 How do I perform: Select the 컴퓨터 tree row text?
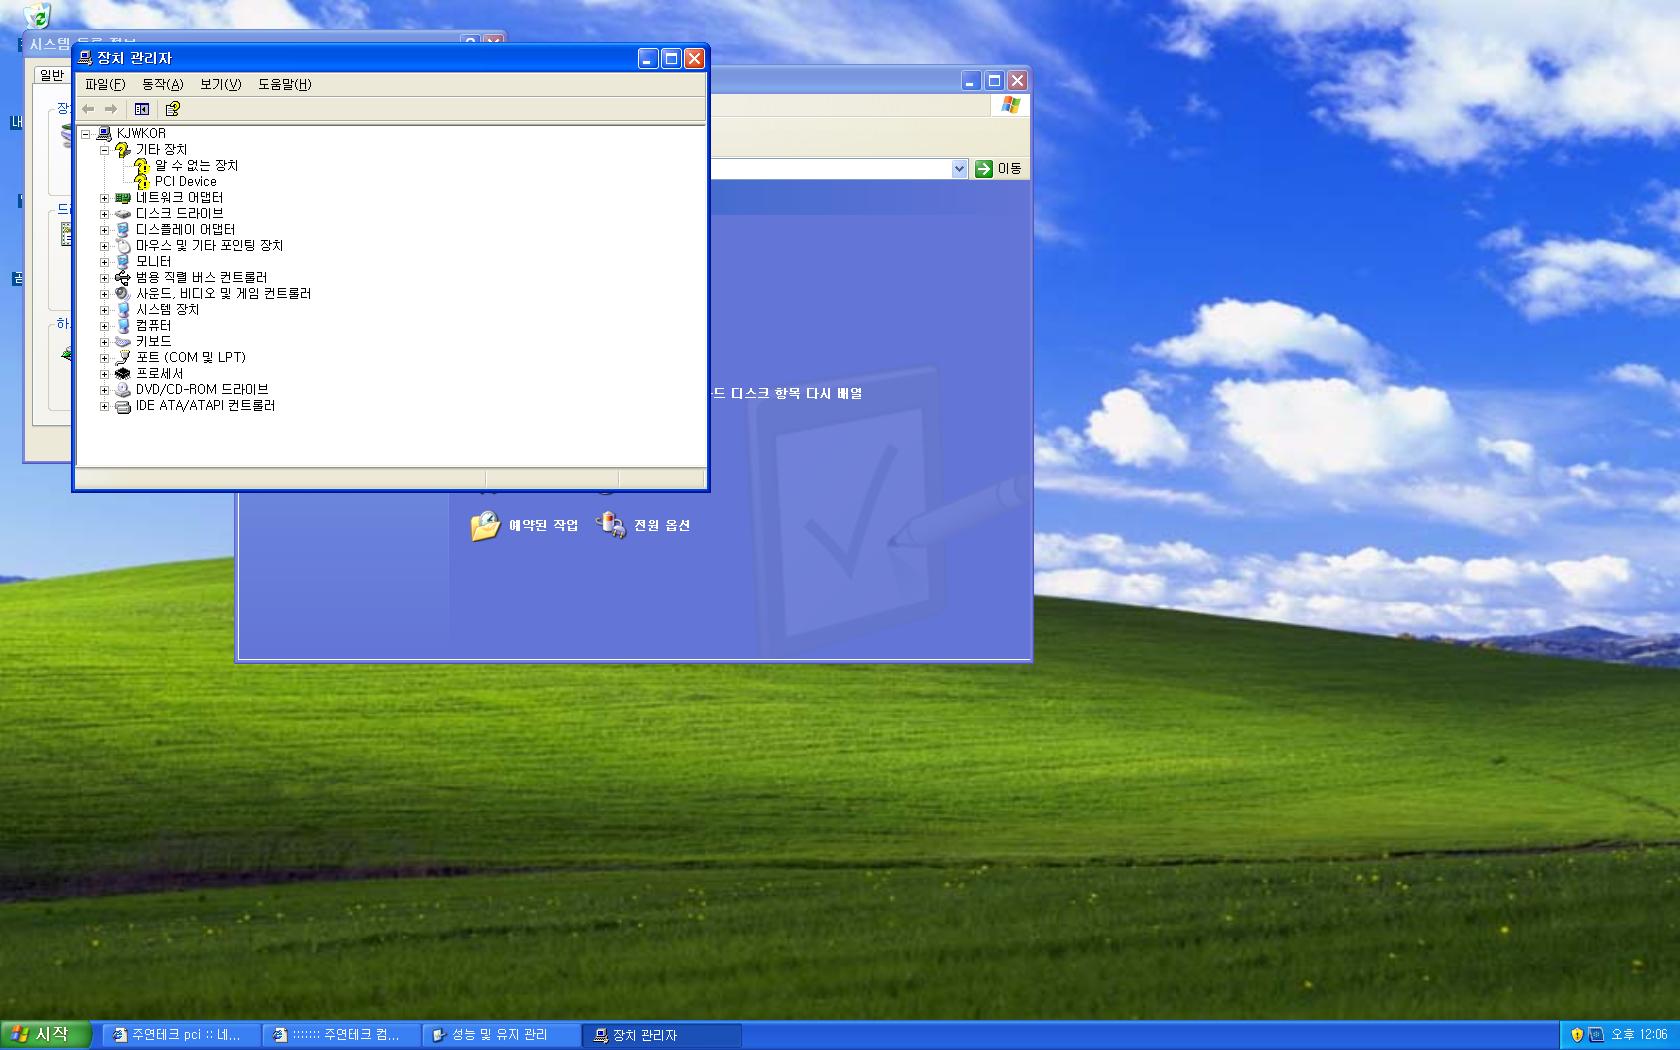pyautogui.click(x=153, y=325)
